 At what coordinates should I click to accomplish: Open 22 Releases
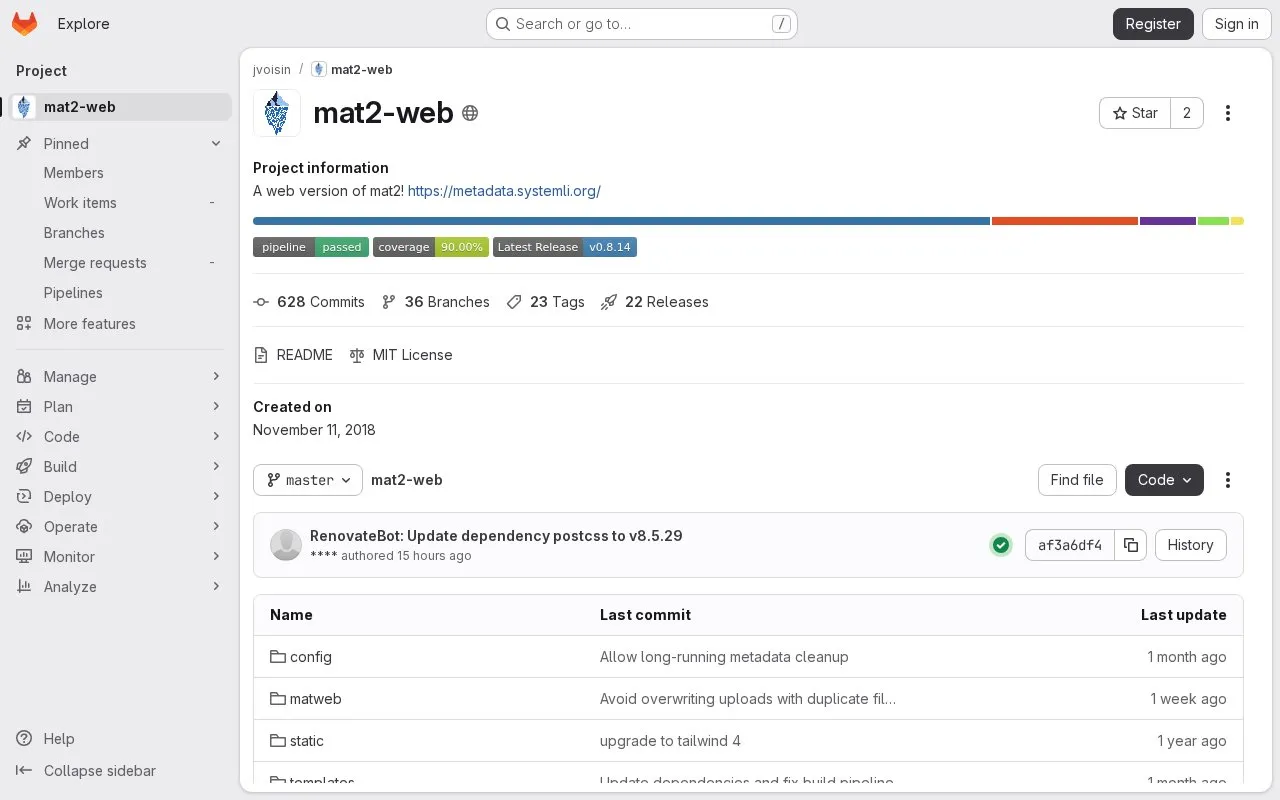(655, 302)
